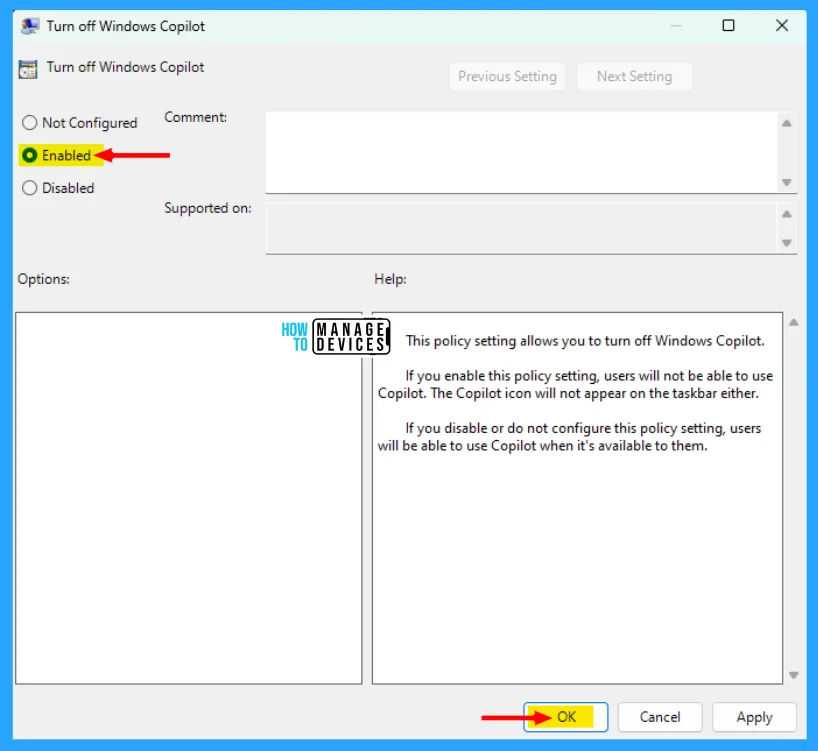Click Apply to save the policy
Screen dimensions: 818x751
point(754,717)
